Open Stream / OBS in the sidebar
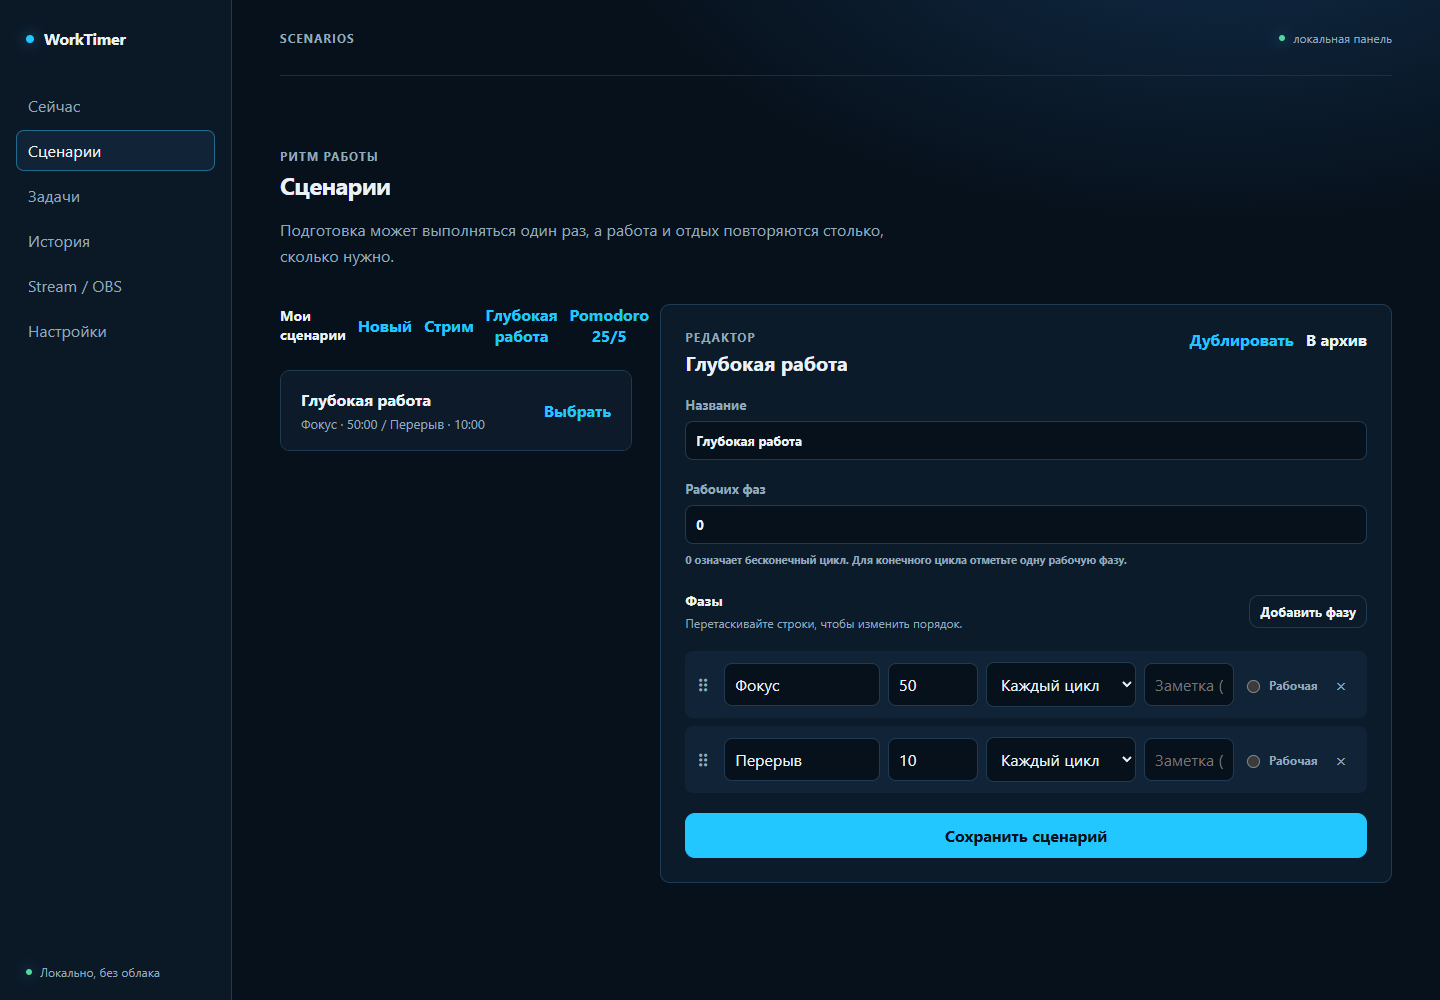This screenshot has width=1440, height=1000. pyautogui.click(x=115, y=286)
